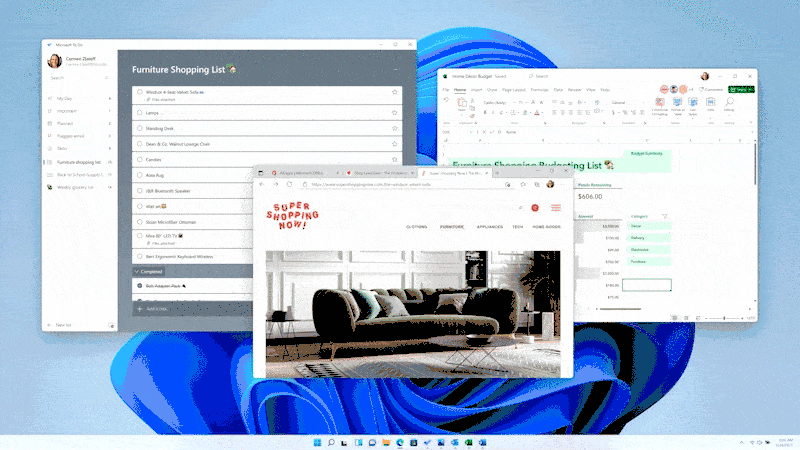Click the Excel Share button

tap(741, 89)
